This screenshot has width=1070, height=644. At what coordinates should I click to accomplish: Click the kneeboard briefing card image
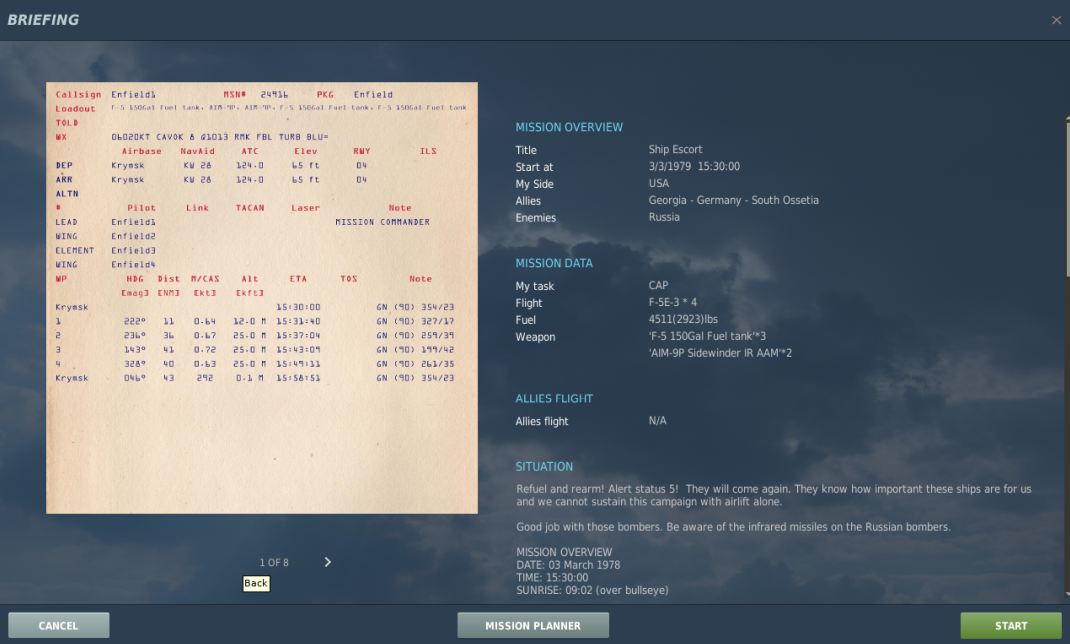[x=262, y=298]
